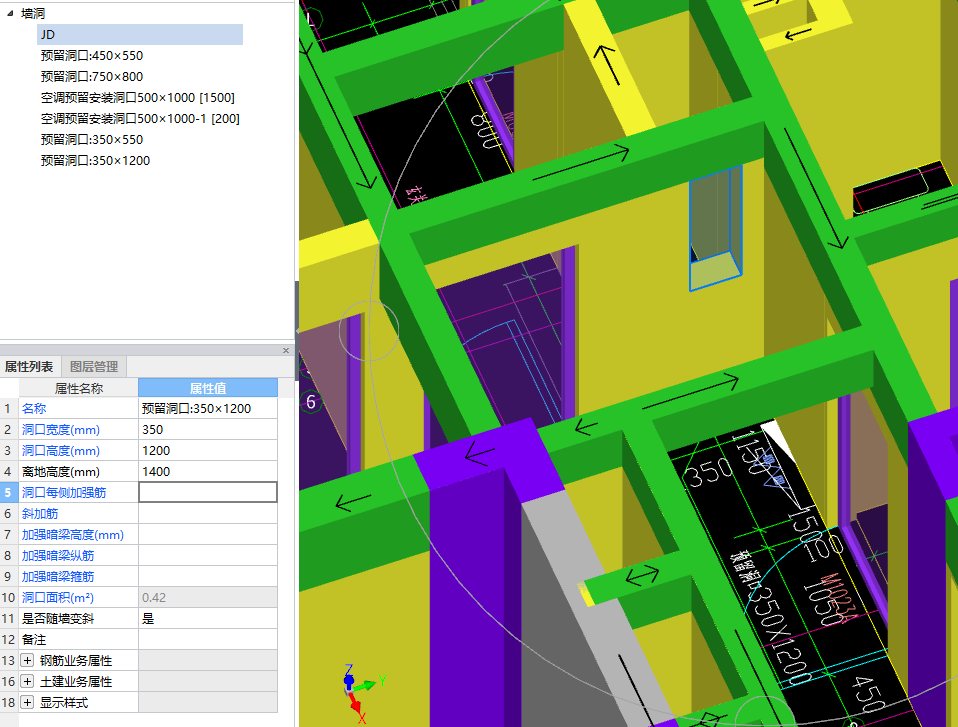Click the empty 斜加筋 value cell

click(x=208, y=514)
